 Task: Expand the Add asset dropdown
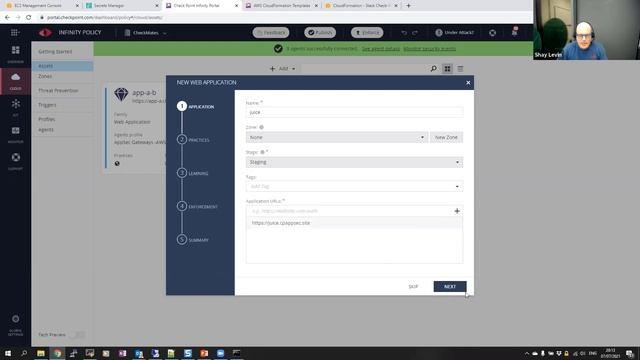[x=282, y=69]
